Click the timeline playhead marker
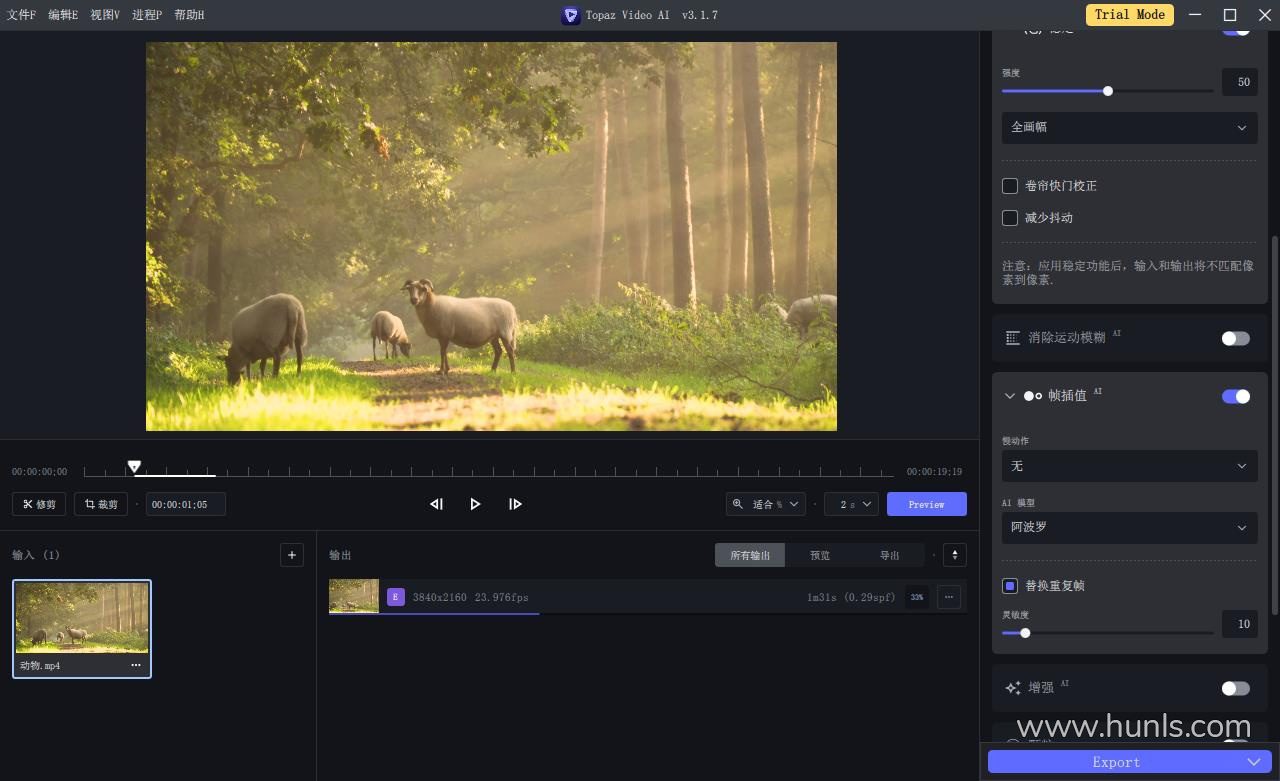Image resolution: width=1280 pixels, height=781 pixels. point(134,467)
